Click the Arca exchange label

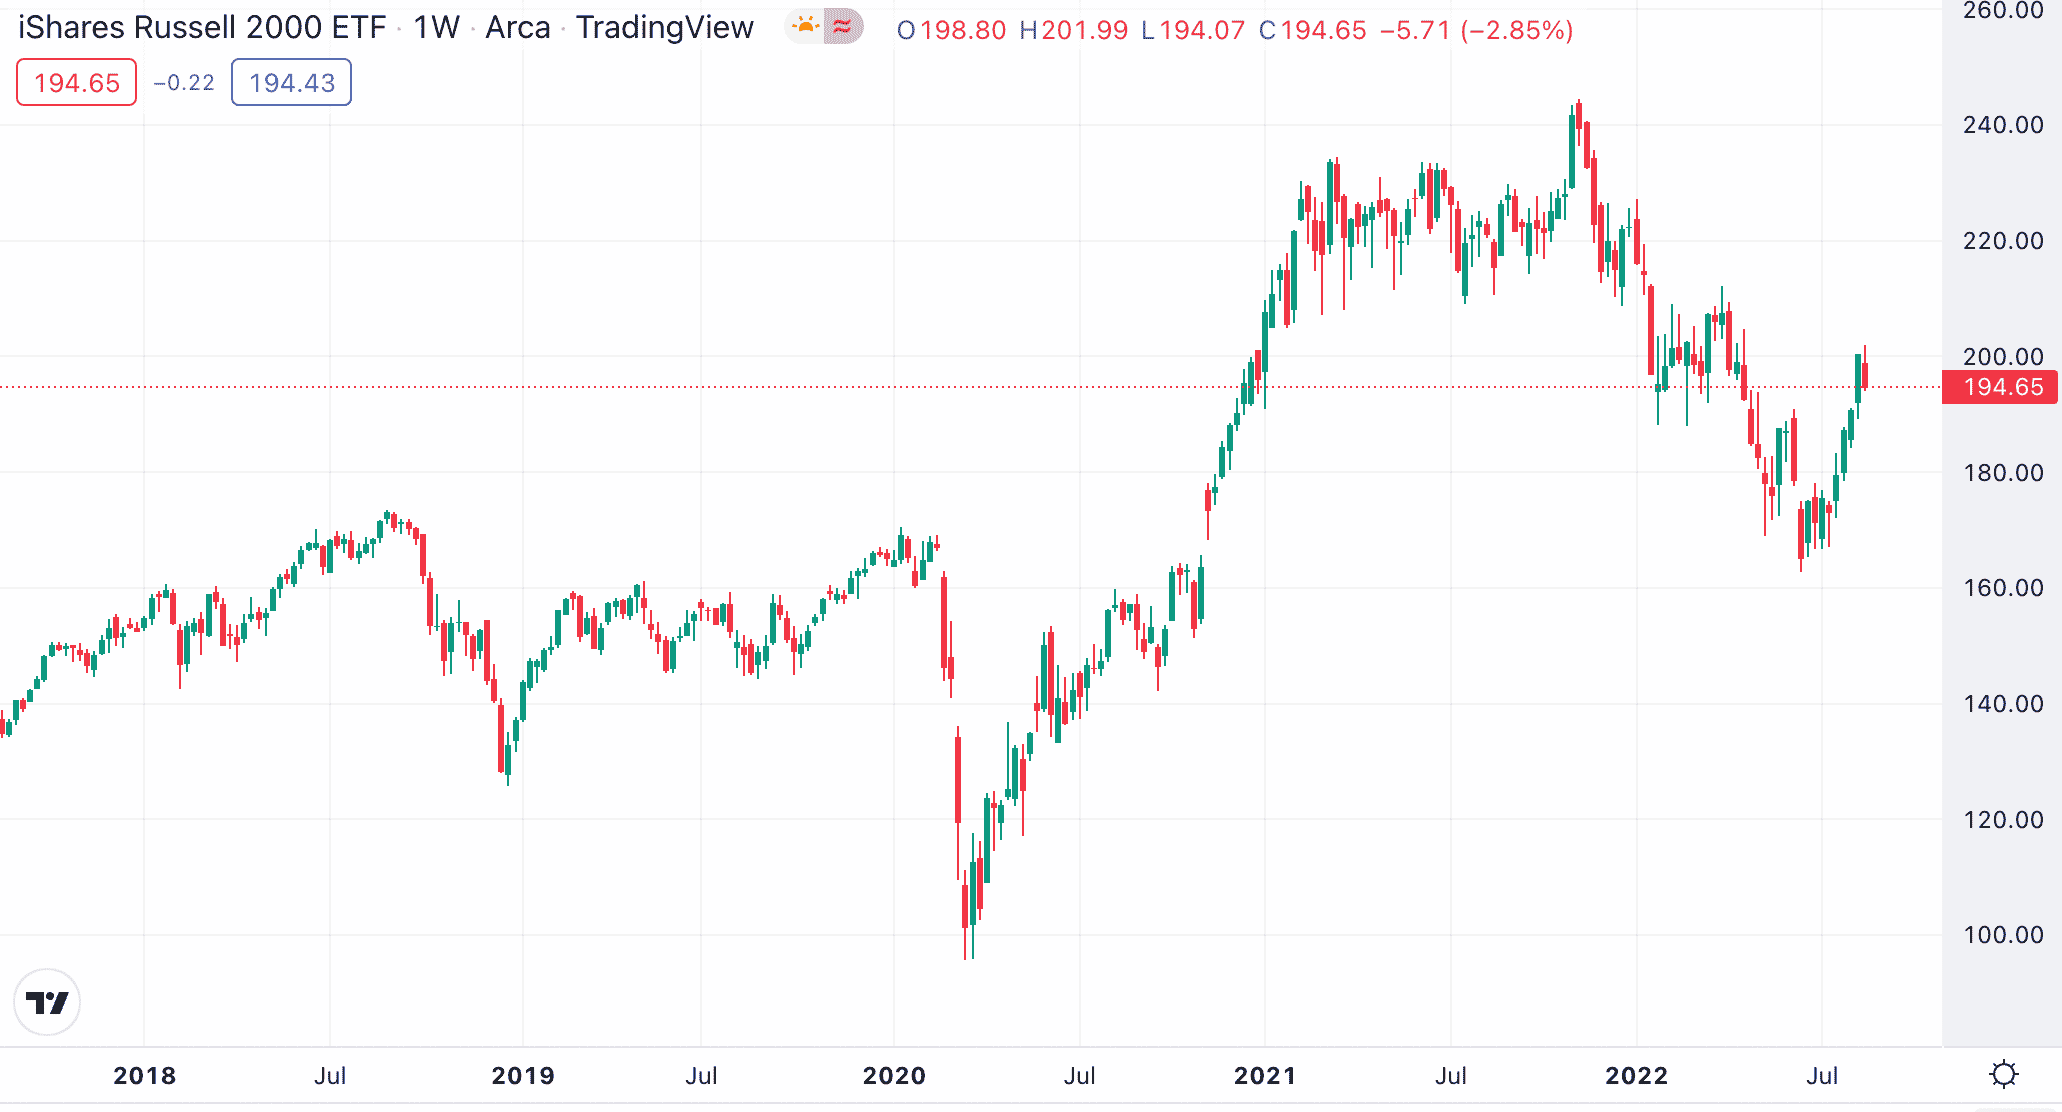[x=518, y=28]
